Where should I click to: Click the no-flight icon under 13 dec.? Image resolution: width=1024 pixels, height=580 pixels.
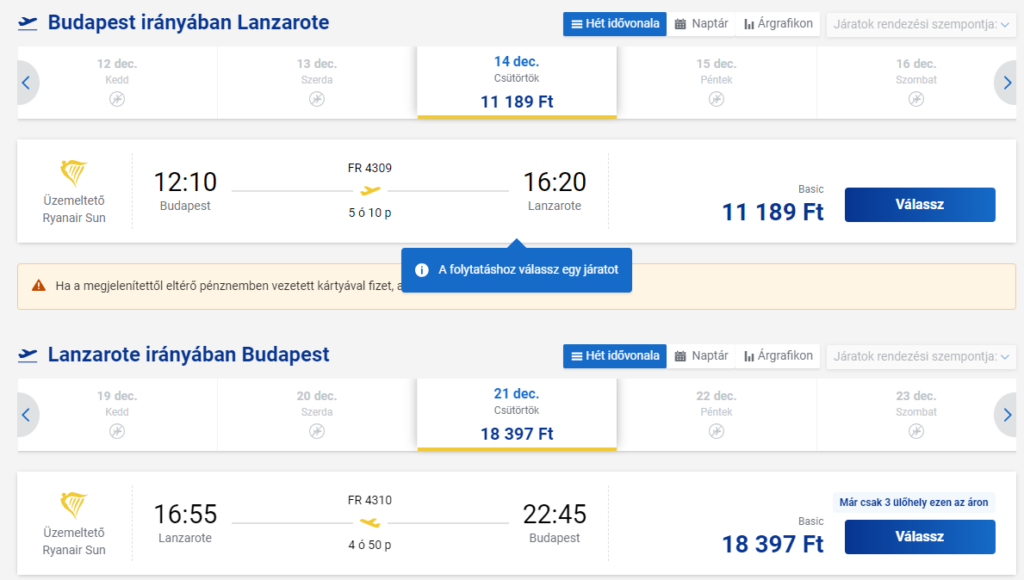pos(317,99)
